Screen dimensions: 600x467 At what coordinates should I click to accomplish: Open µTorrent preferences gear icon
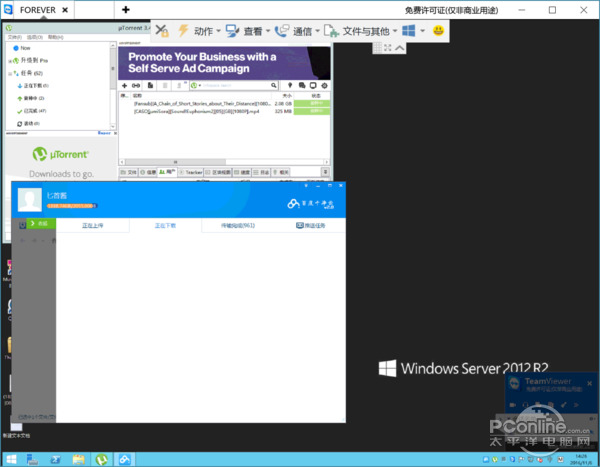pos(324,85)
